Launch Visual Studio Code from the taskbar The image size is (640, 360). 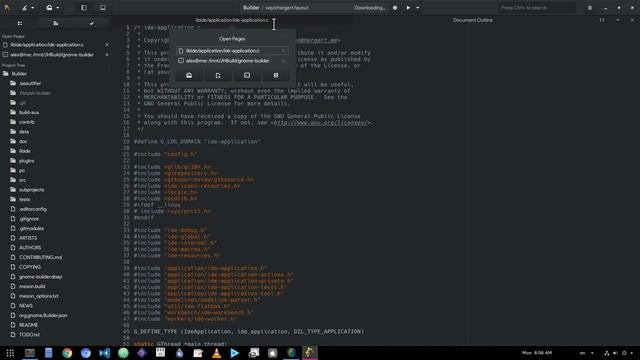point(104,353)
